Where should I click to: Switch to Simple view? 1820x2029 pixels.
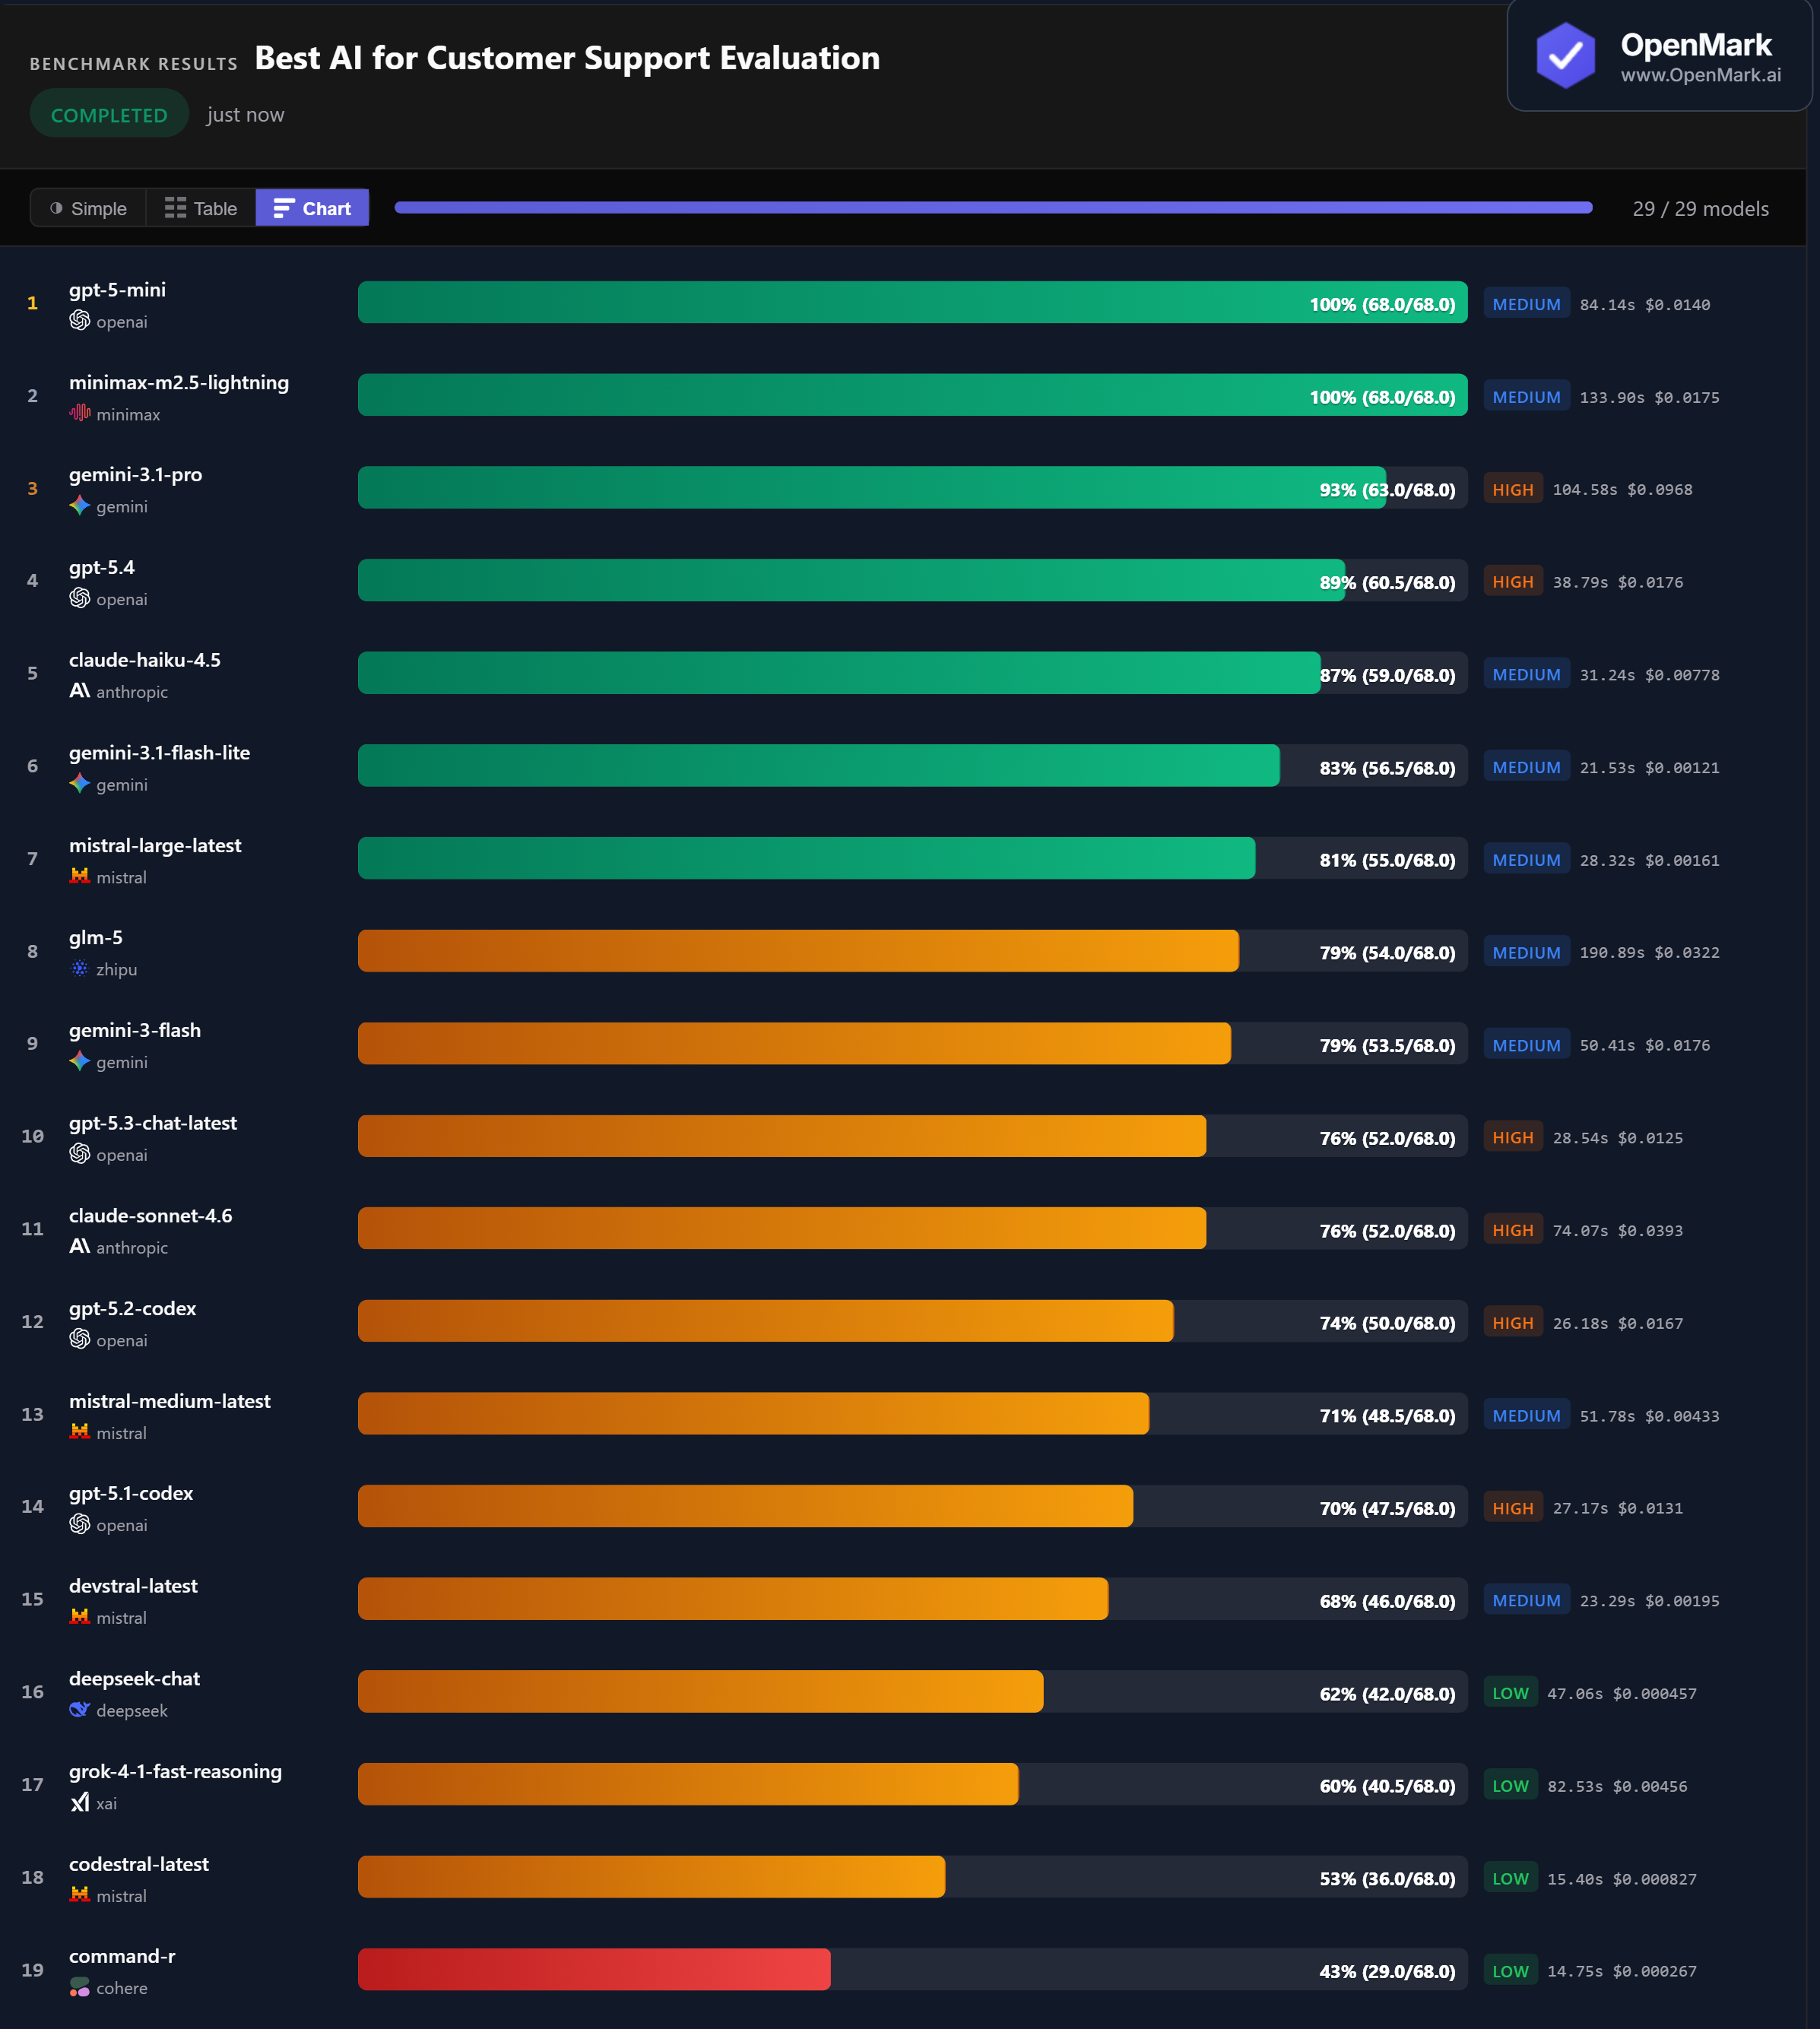(x=88, y=208)
